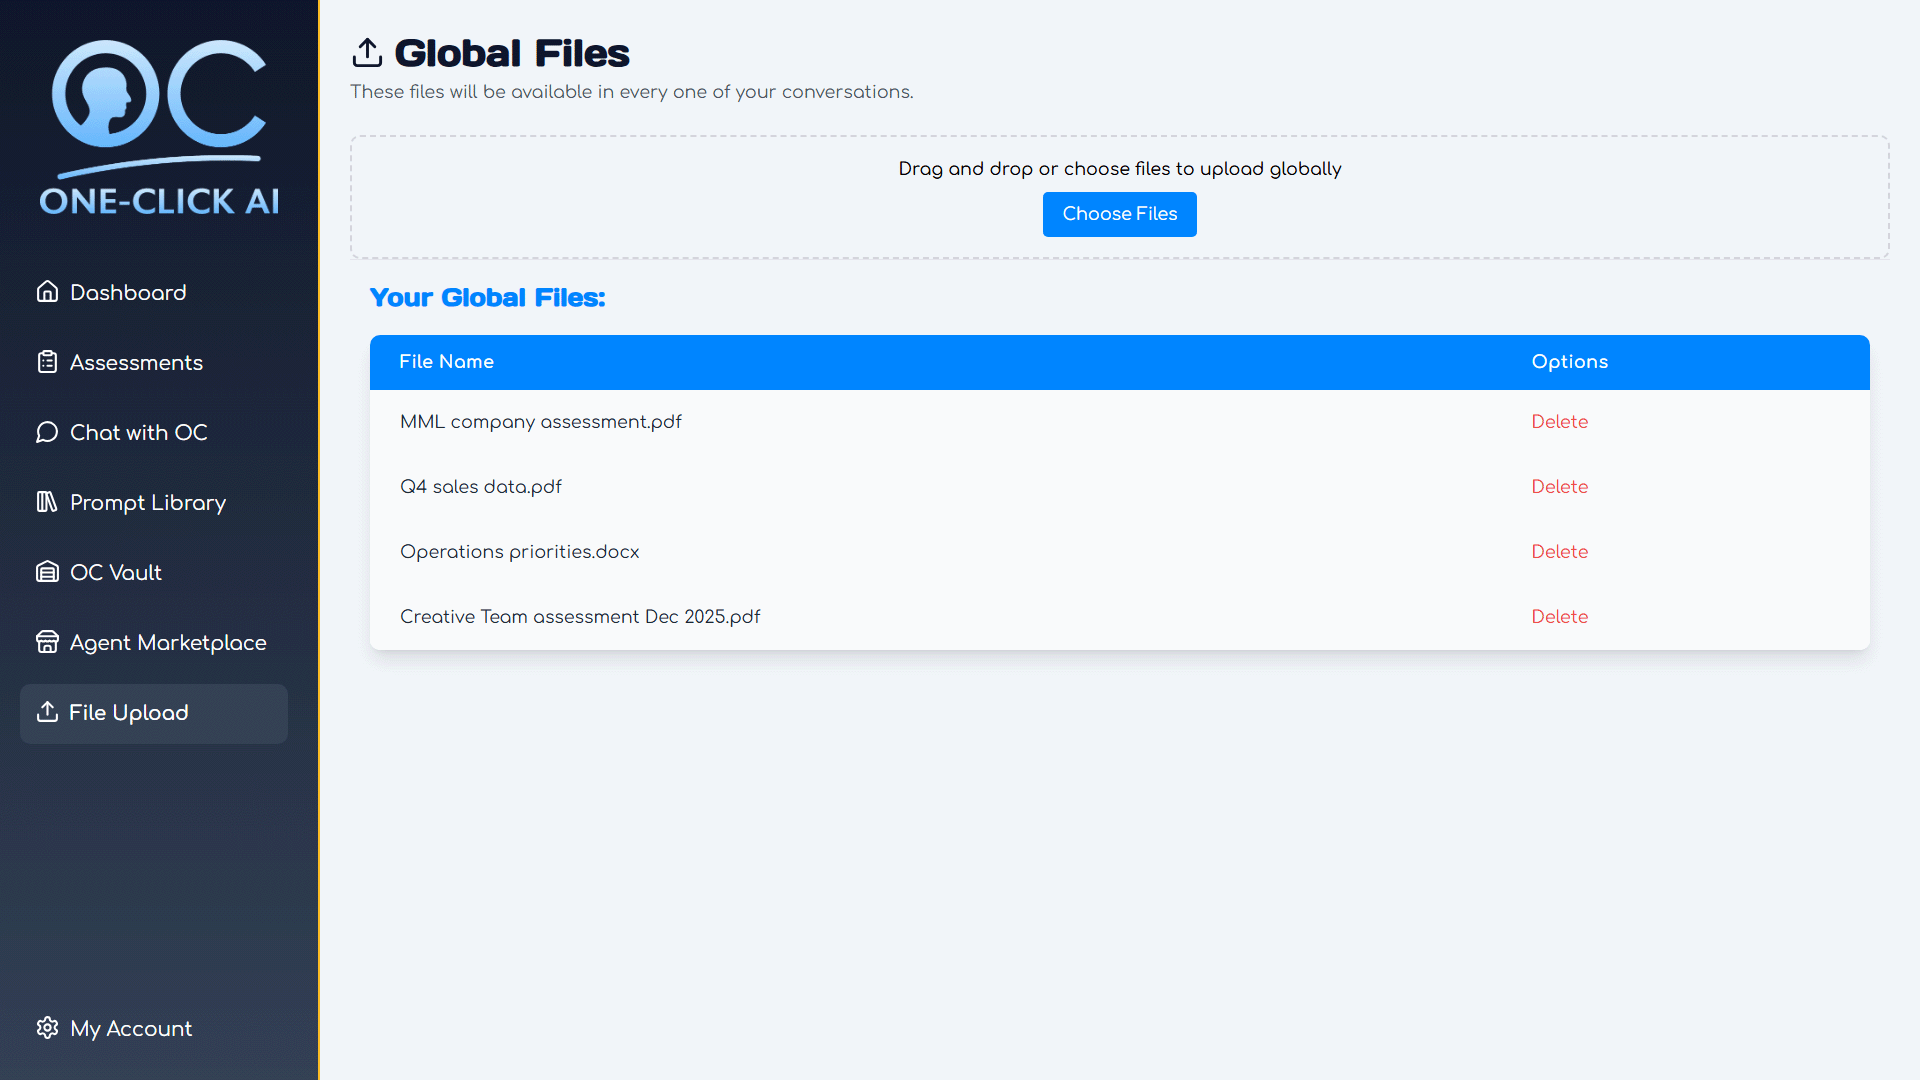Delete Creative Team assessment Dec 2025.pdf

point(1559,617)
